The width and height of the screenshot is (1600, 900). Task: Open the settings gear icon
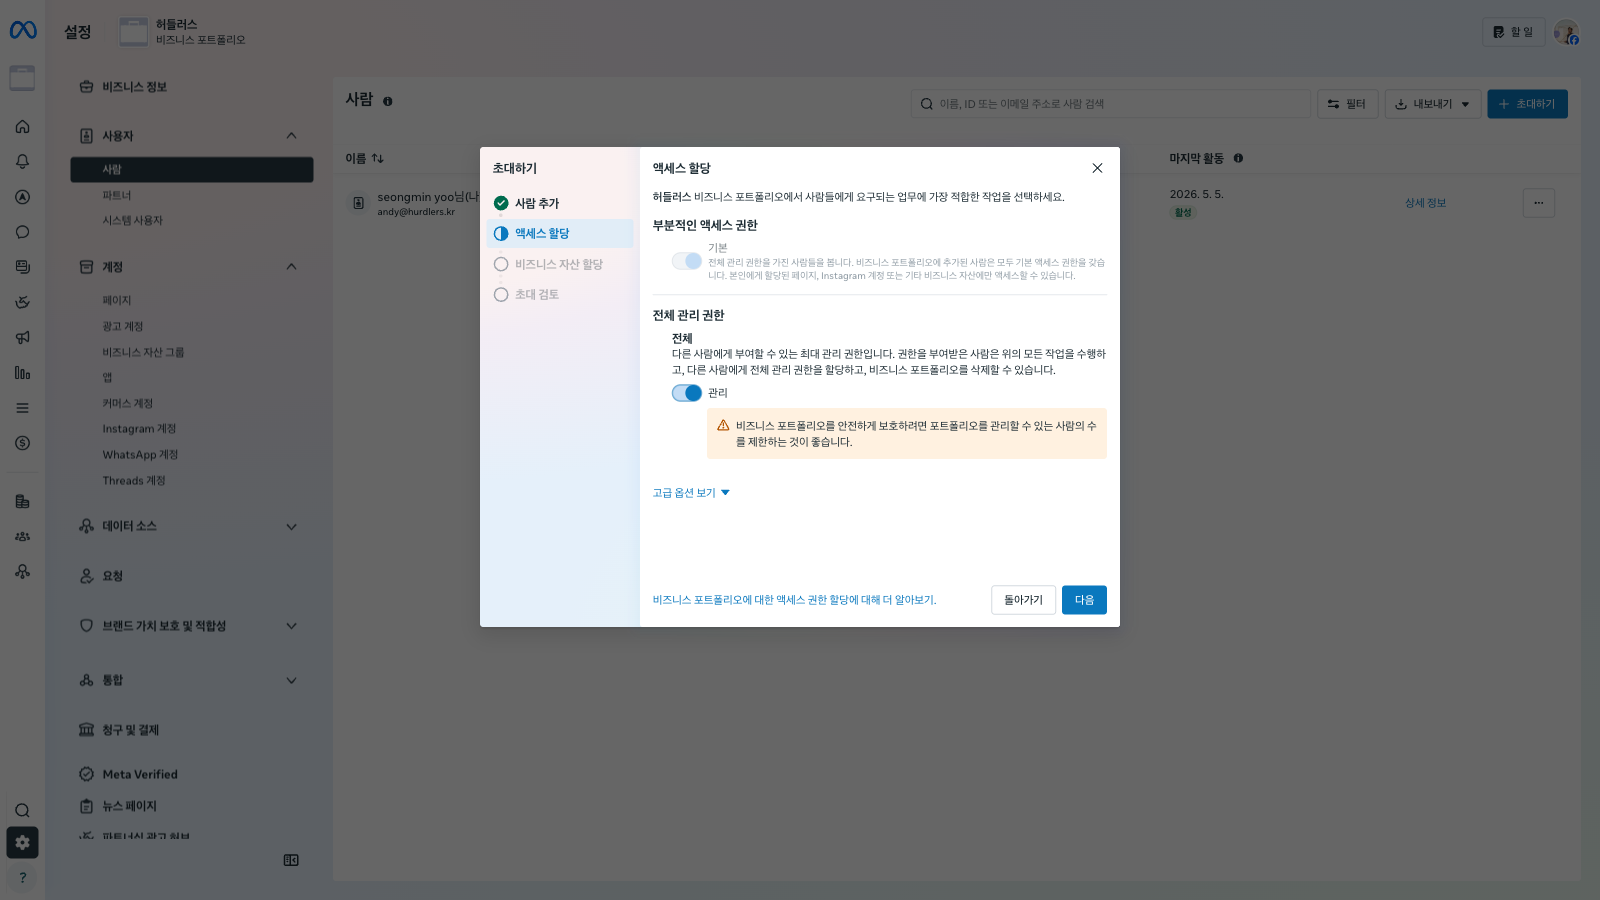pyautogui.click(x=22, y=843)
